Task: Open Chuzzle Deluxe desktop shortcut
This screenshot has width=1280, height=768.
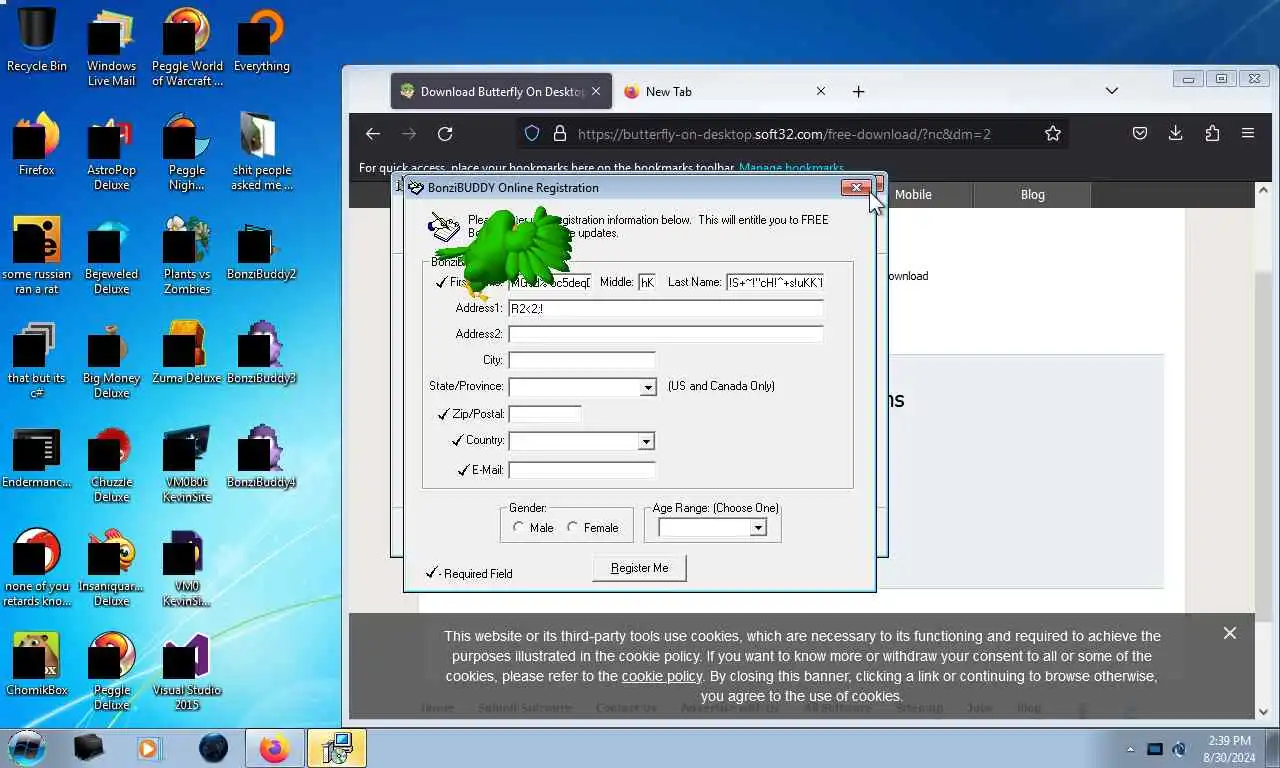Action: [111, 463]
